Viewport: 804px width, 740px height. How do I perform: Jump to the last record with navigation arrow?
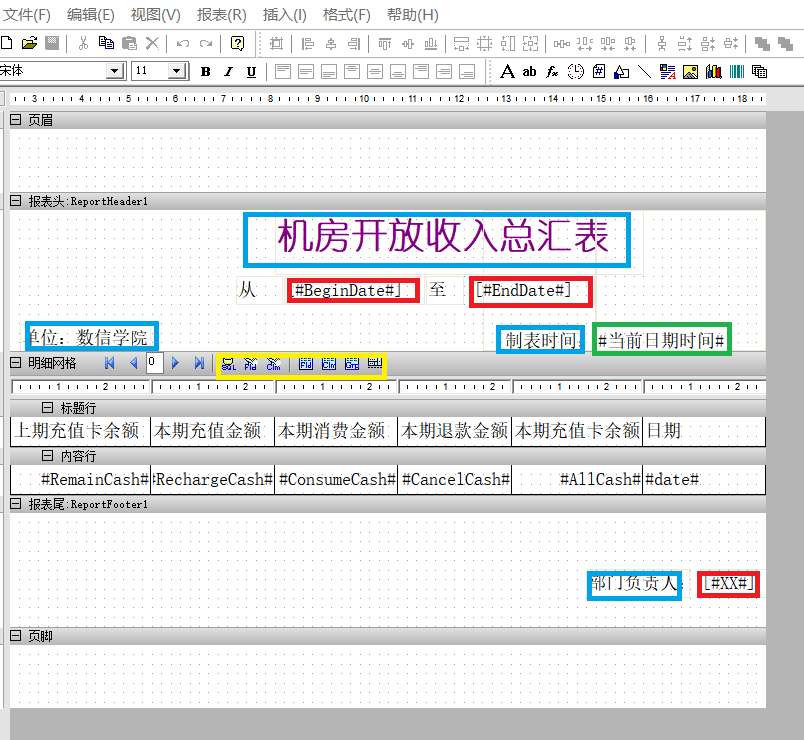click(x=196, y=364)
